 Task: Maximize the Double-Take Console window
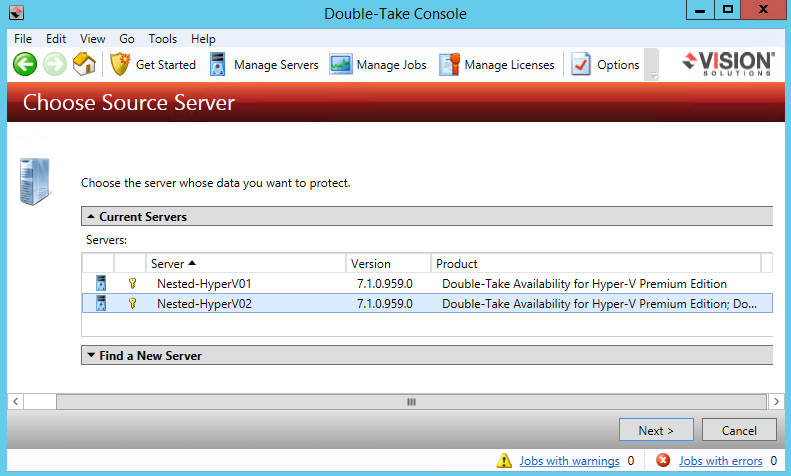pyautogui.click(x=727, y=10)
